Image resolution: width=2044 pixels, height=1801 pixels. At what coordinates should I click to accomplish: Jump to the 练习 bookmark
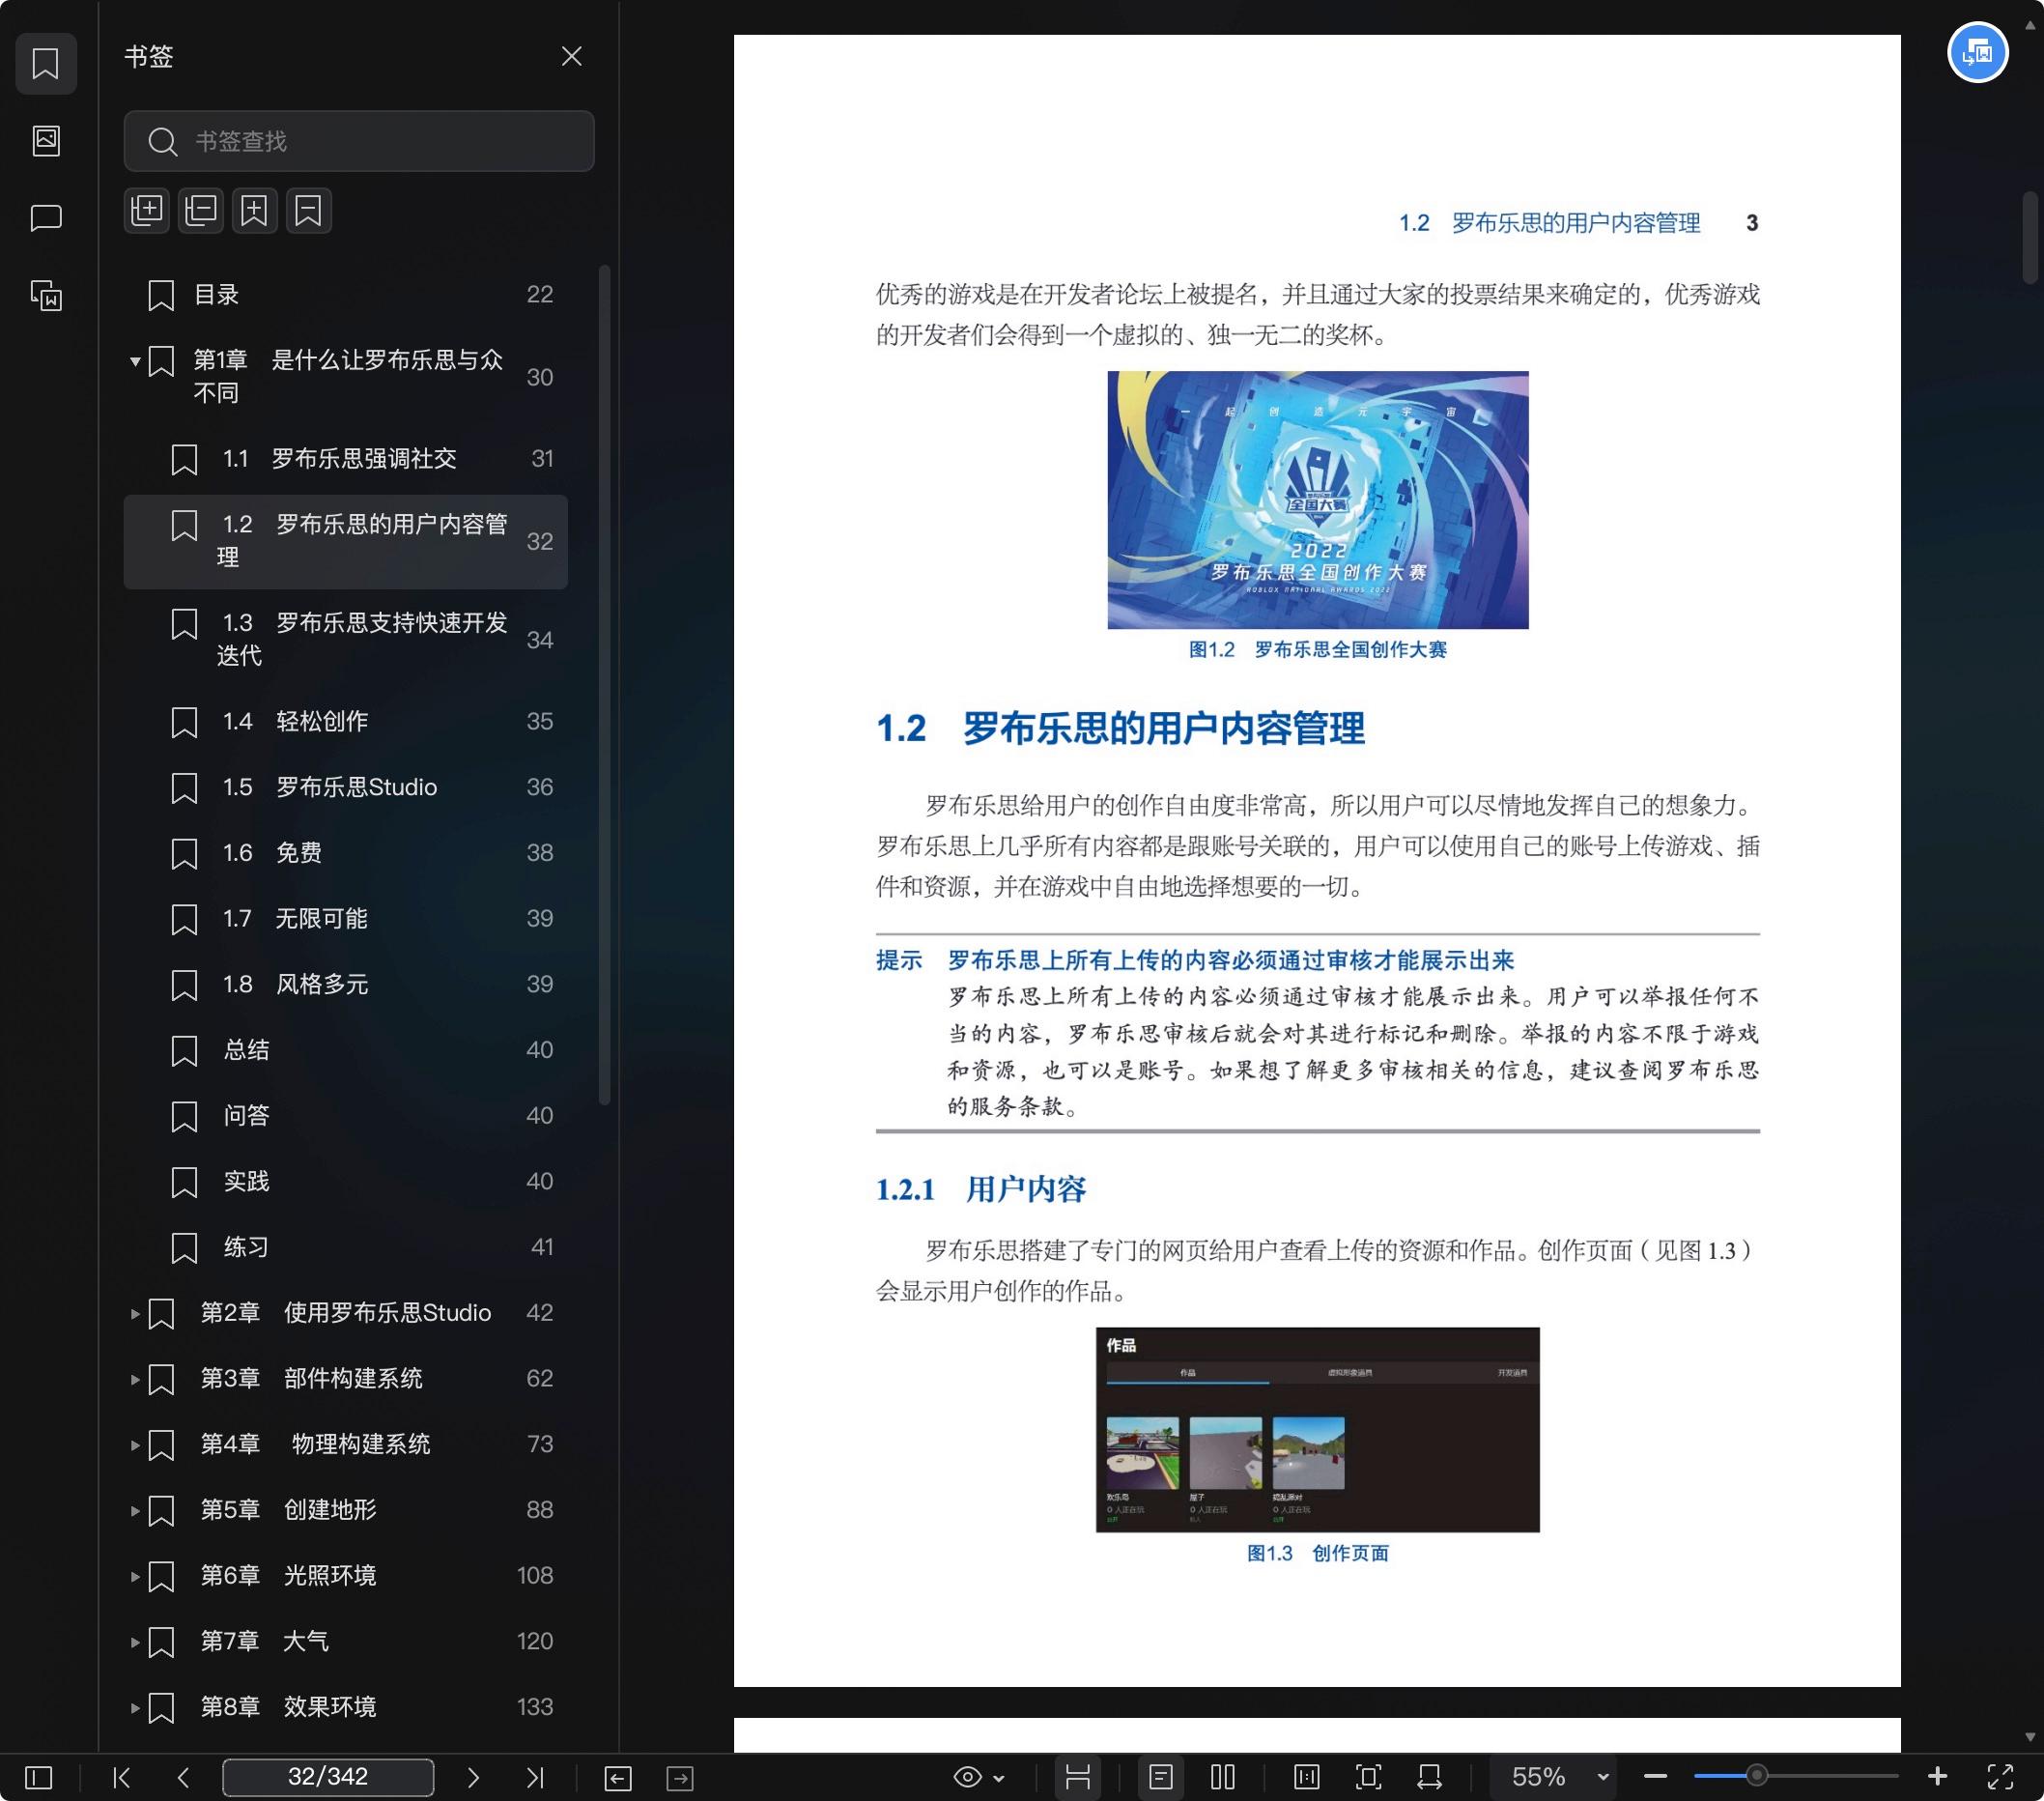click(x=346, y=1247)
